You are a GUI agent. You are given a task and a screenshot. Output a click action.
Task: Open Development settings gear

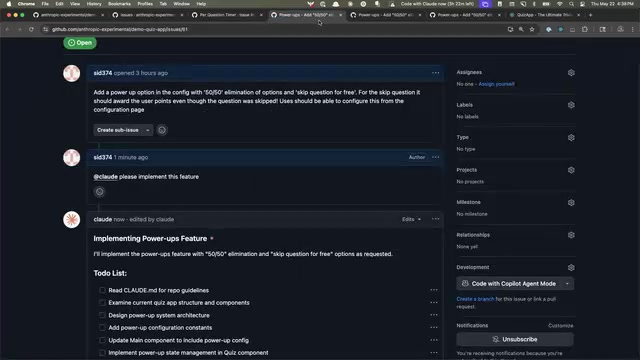pyautogui.click(x=571, y=267)
